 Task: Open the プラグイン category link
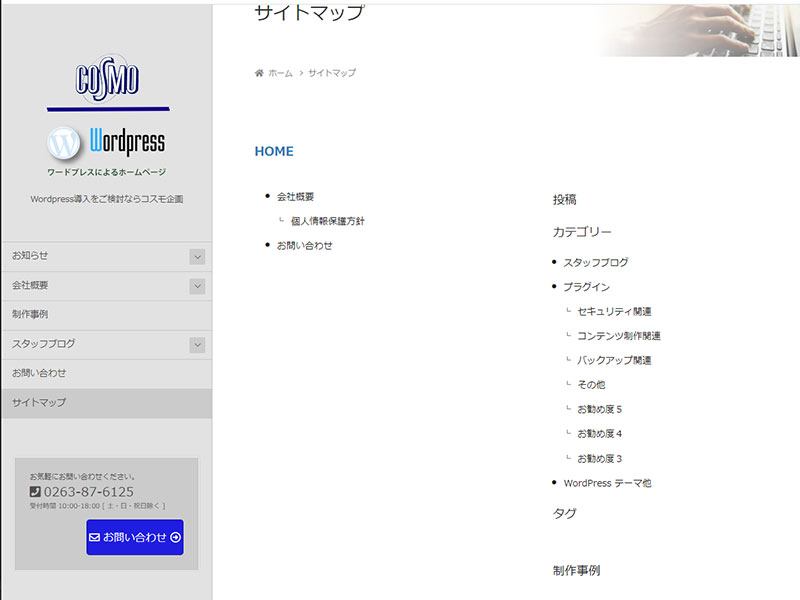point(586,287)
